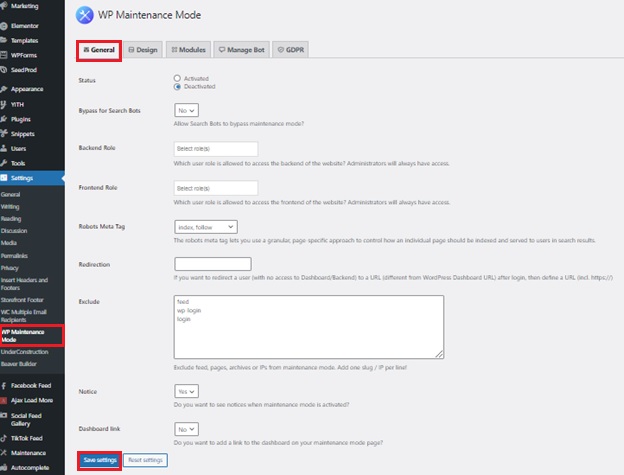Viewport: 624px width, 475px height.
Task: Open Media settings submenu link
Action: point(9,243)
